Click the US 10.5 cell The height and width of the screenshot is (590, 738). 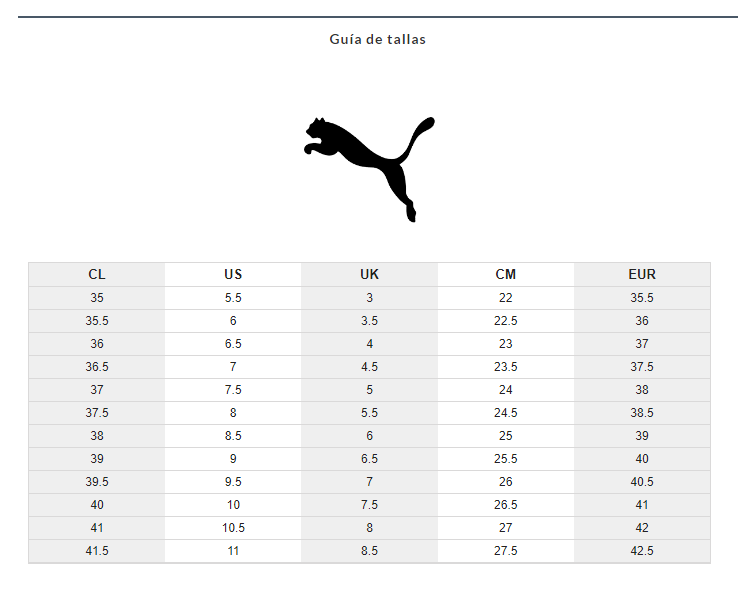(x=233, y=528)
